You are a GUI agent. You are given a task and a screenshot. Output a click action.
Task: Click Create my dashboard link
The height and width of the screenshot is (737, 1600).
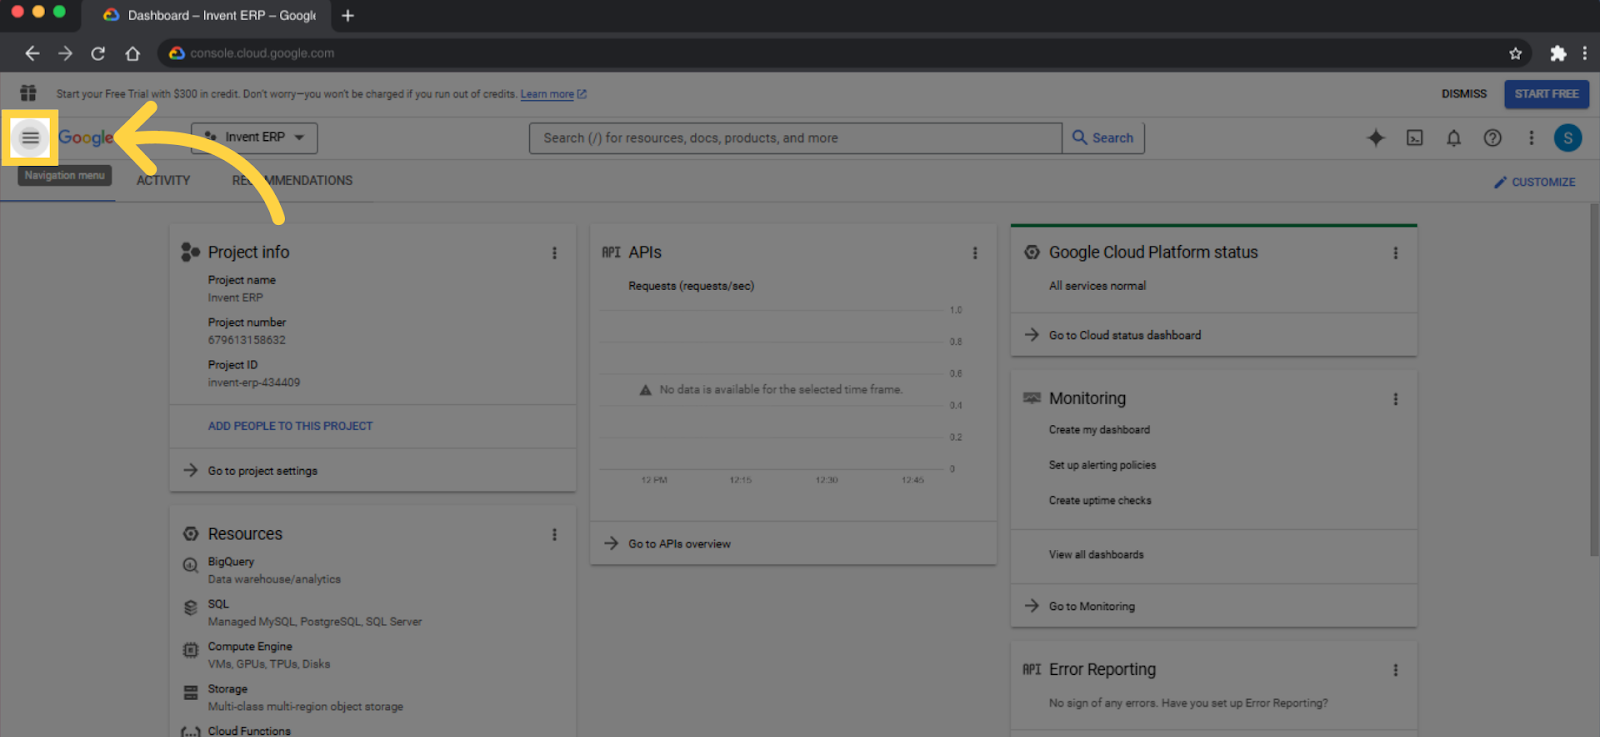pyautogui.click(x=1099, y=430)
